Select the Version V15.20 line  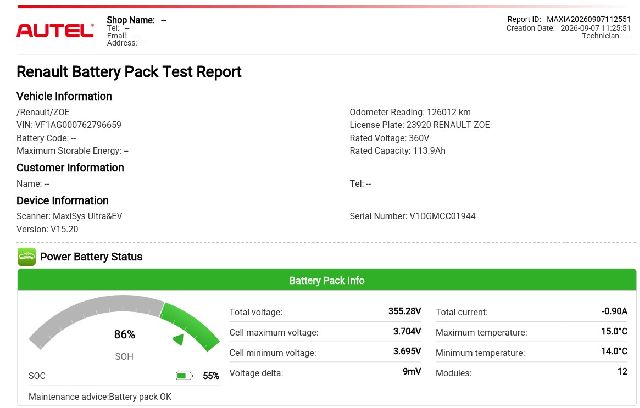click(x=47, y=229)
